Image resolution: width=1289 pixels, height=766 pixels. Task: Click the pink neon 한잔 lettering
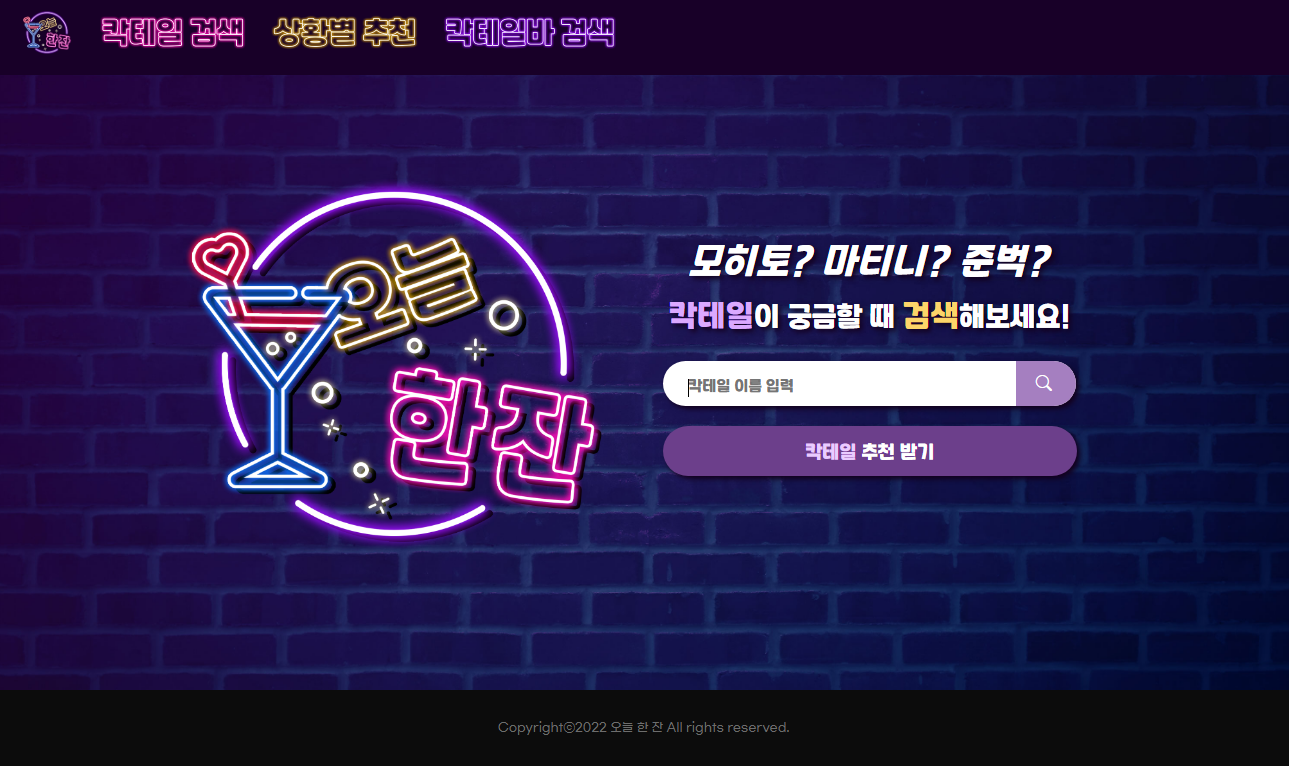[x=490, y=435]
